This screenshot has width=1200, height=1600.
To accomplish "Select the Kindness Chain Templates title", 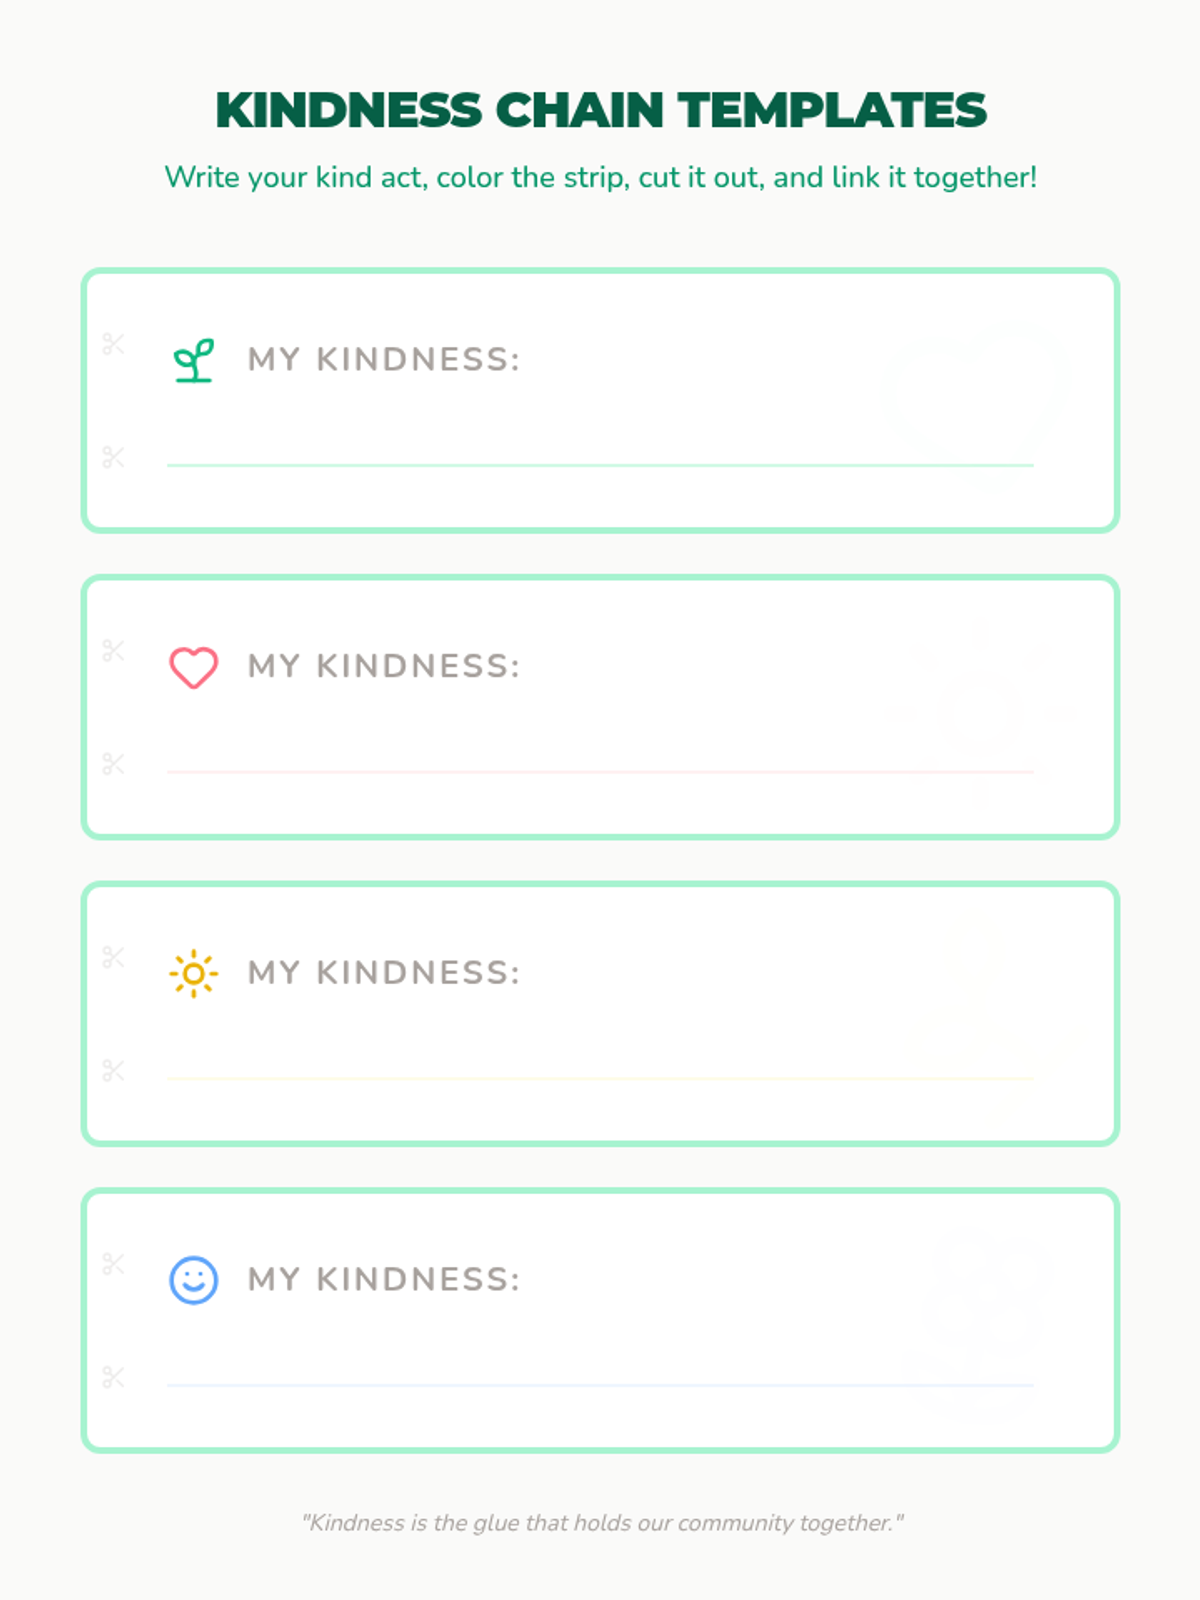I will [601, 110].
